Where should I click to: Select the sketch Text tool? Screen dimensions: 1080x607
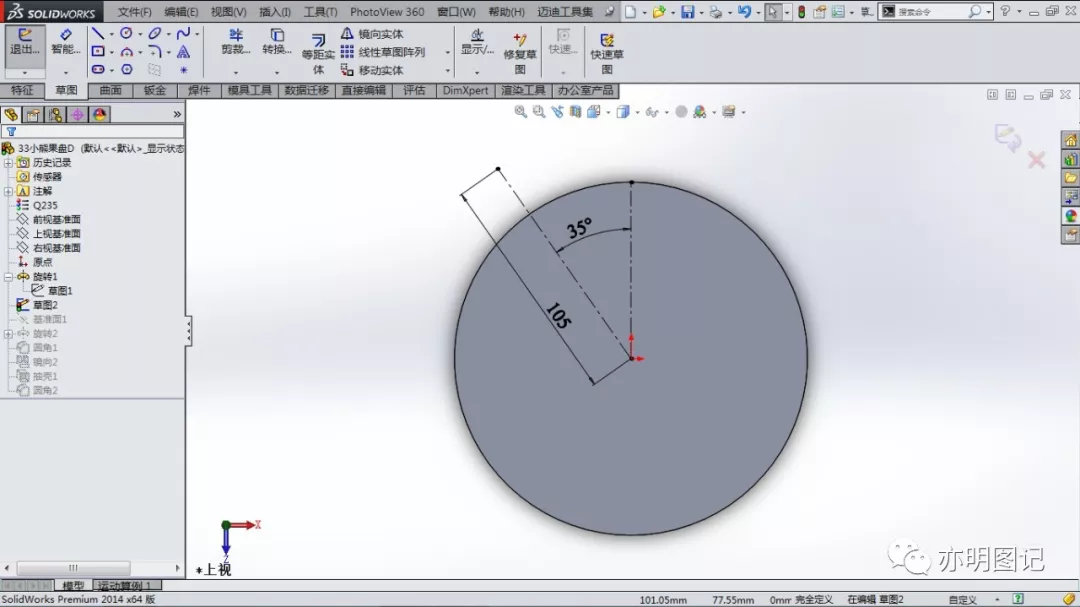(183, 52)
